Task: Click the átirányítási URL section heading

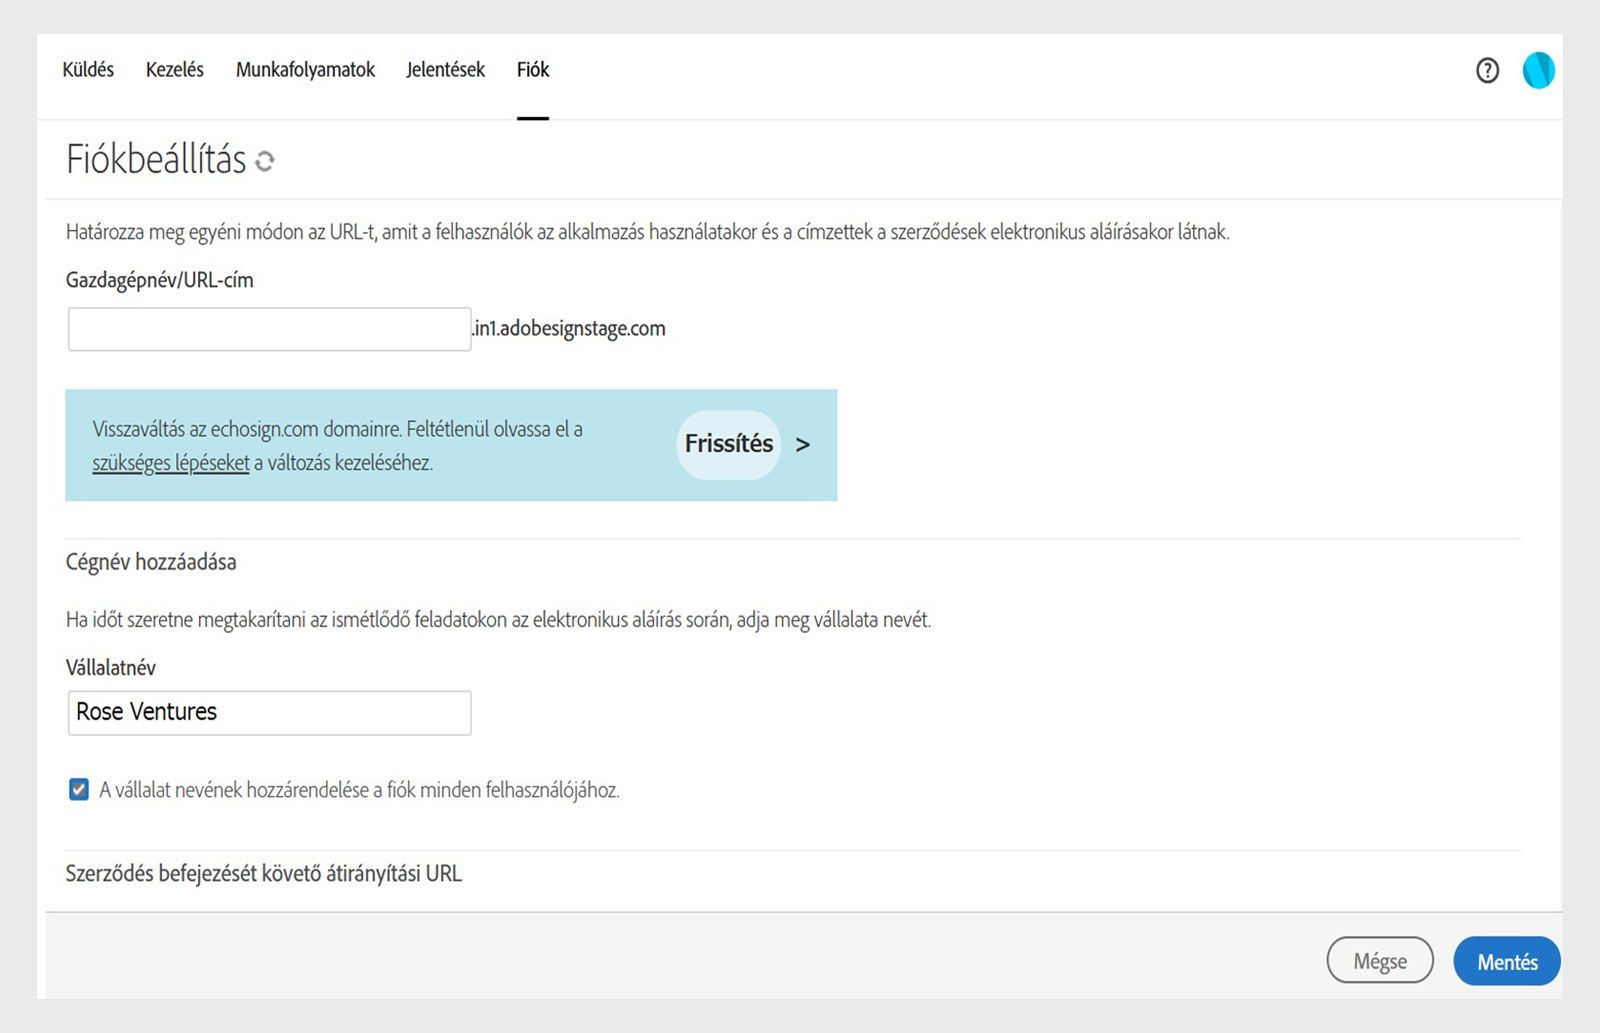Action: click(264, 874)
